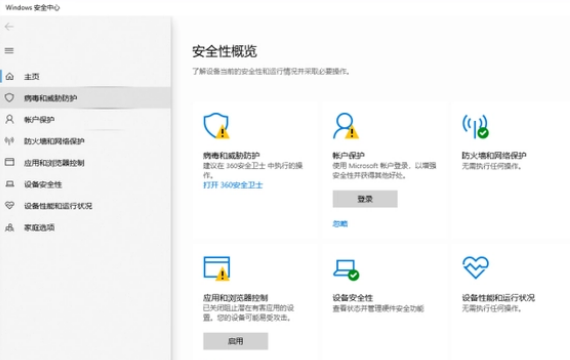Open the device health heart tile icon
The image size is (570, 360).
coord(475,267)
